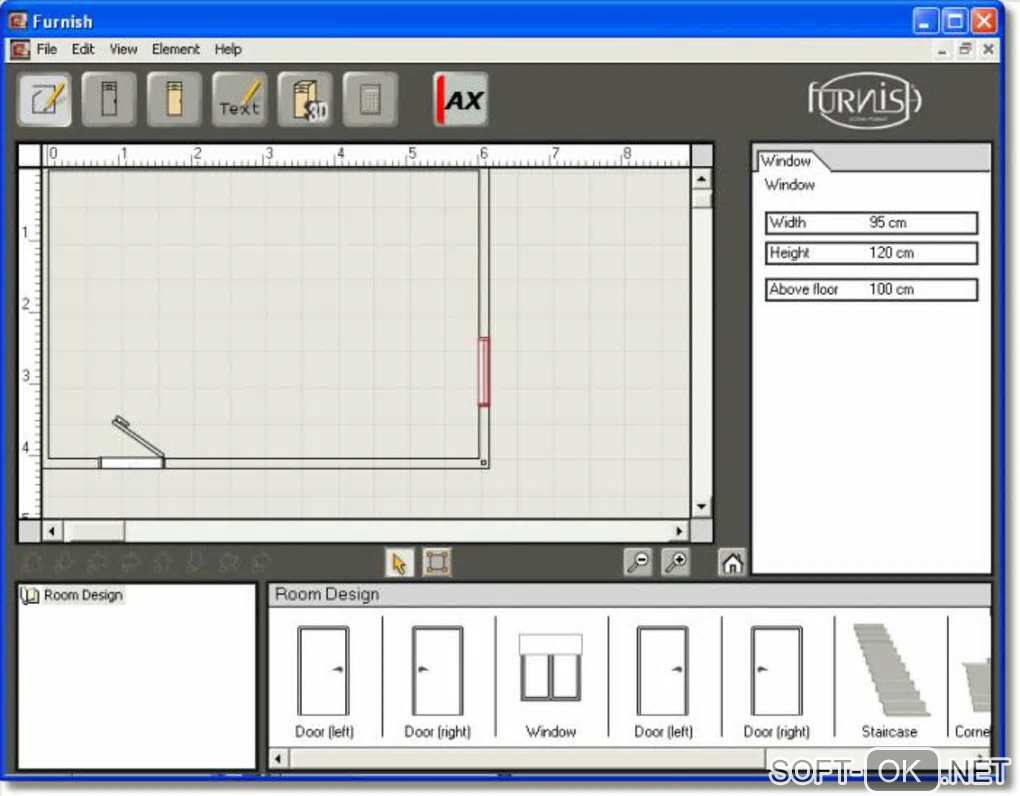Click the "Window" heading in properties panel

coord(790,185)
